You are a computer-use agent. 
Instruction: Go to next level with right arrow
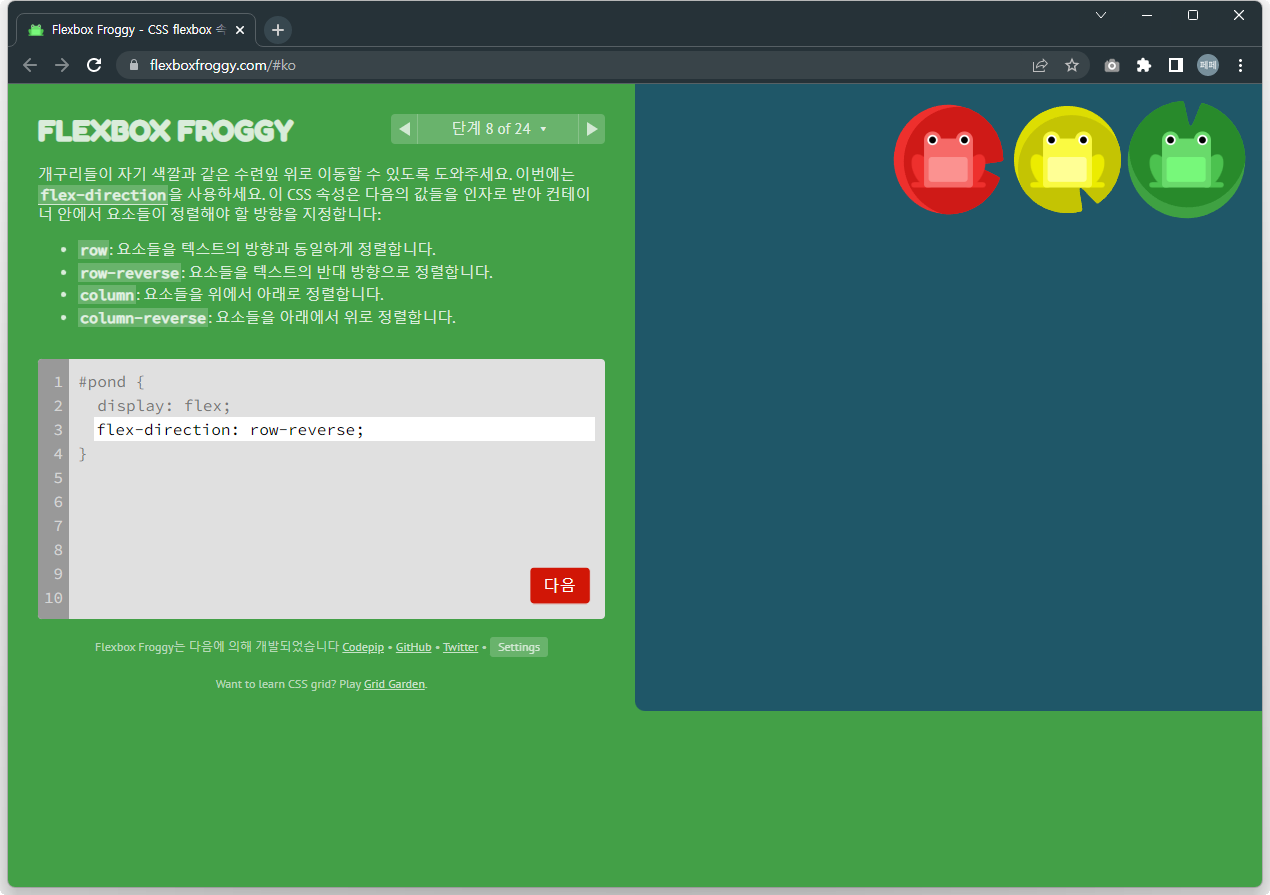pos(592,129)
